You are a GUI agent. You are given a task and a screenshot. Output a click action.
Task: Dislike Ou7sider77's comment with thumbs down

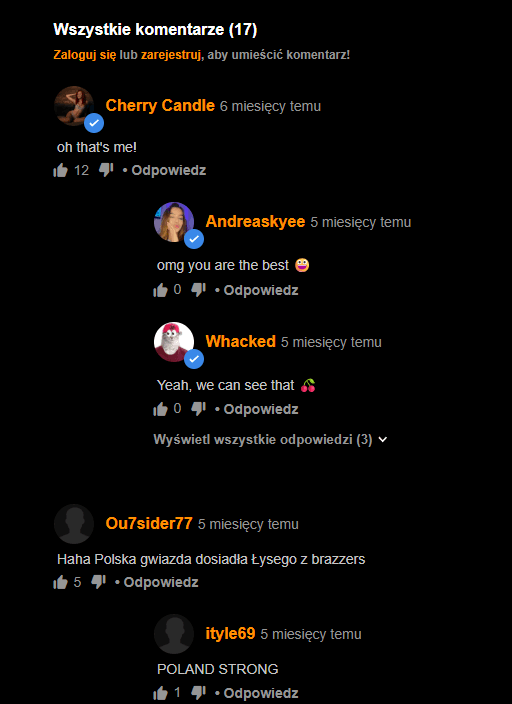(x=98, y=582)
